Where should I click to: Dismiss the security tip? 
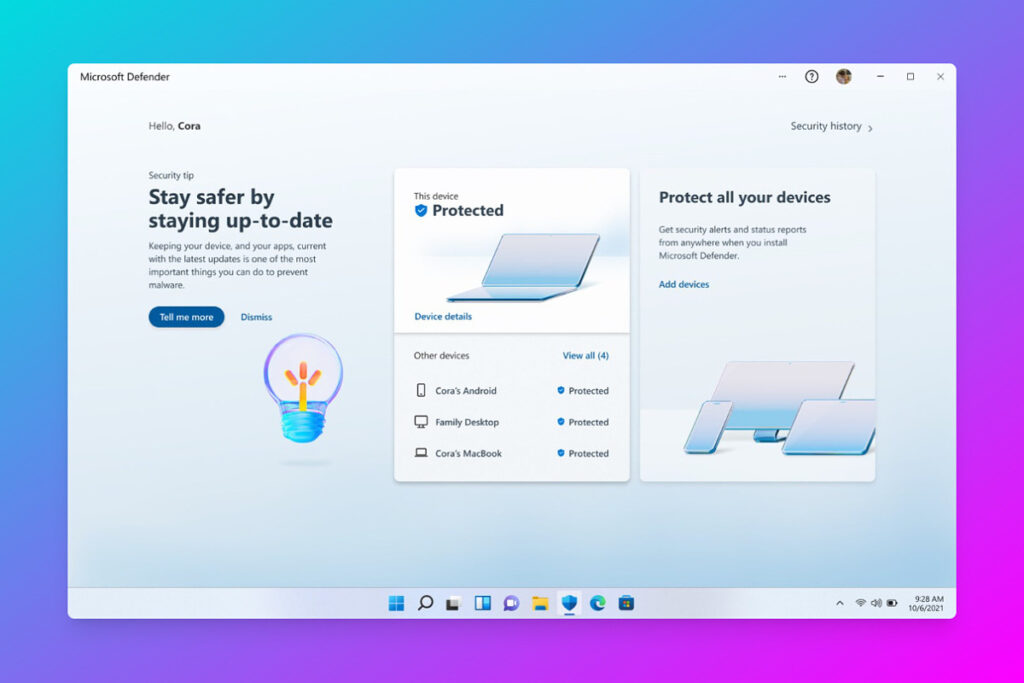256,317
